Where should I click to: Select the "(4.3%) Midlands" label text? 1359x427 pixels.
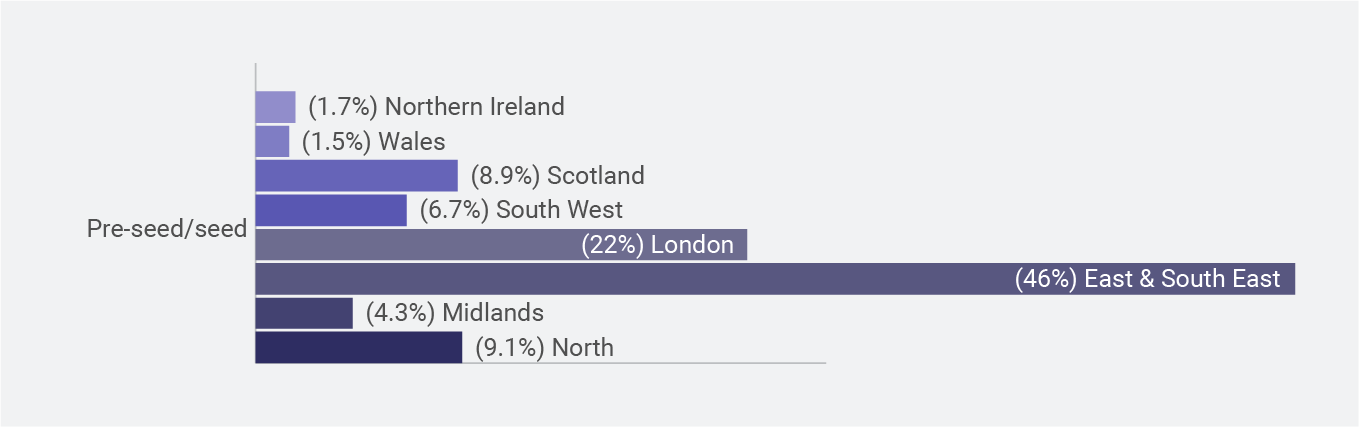point(454,313)
